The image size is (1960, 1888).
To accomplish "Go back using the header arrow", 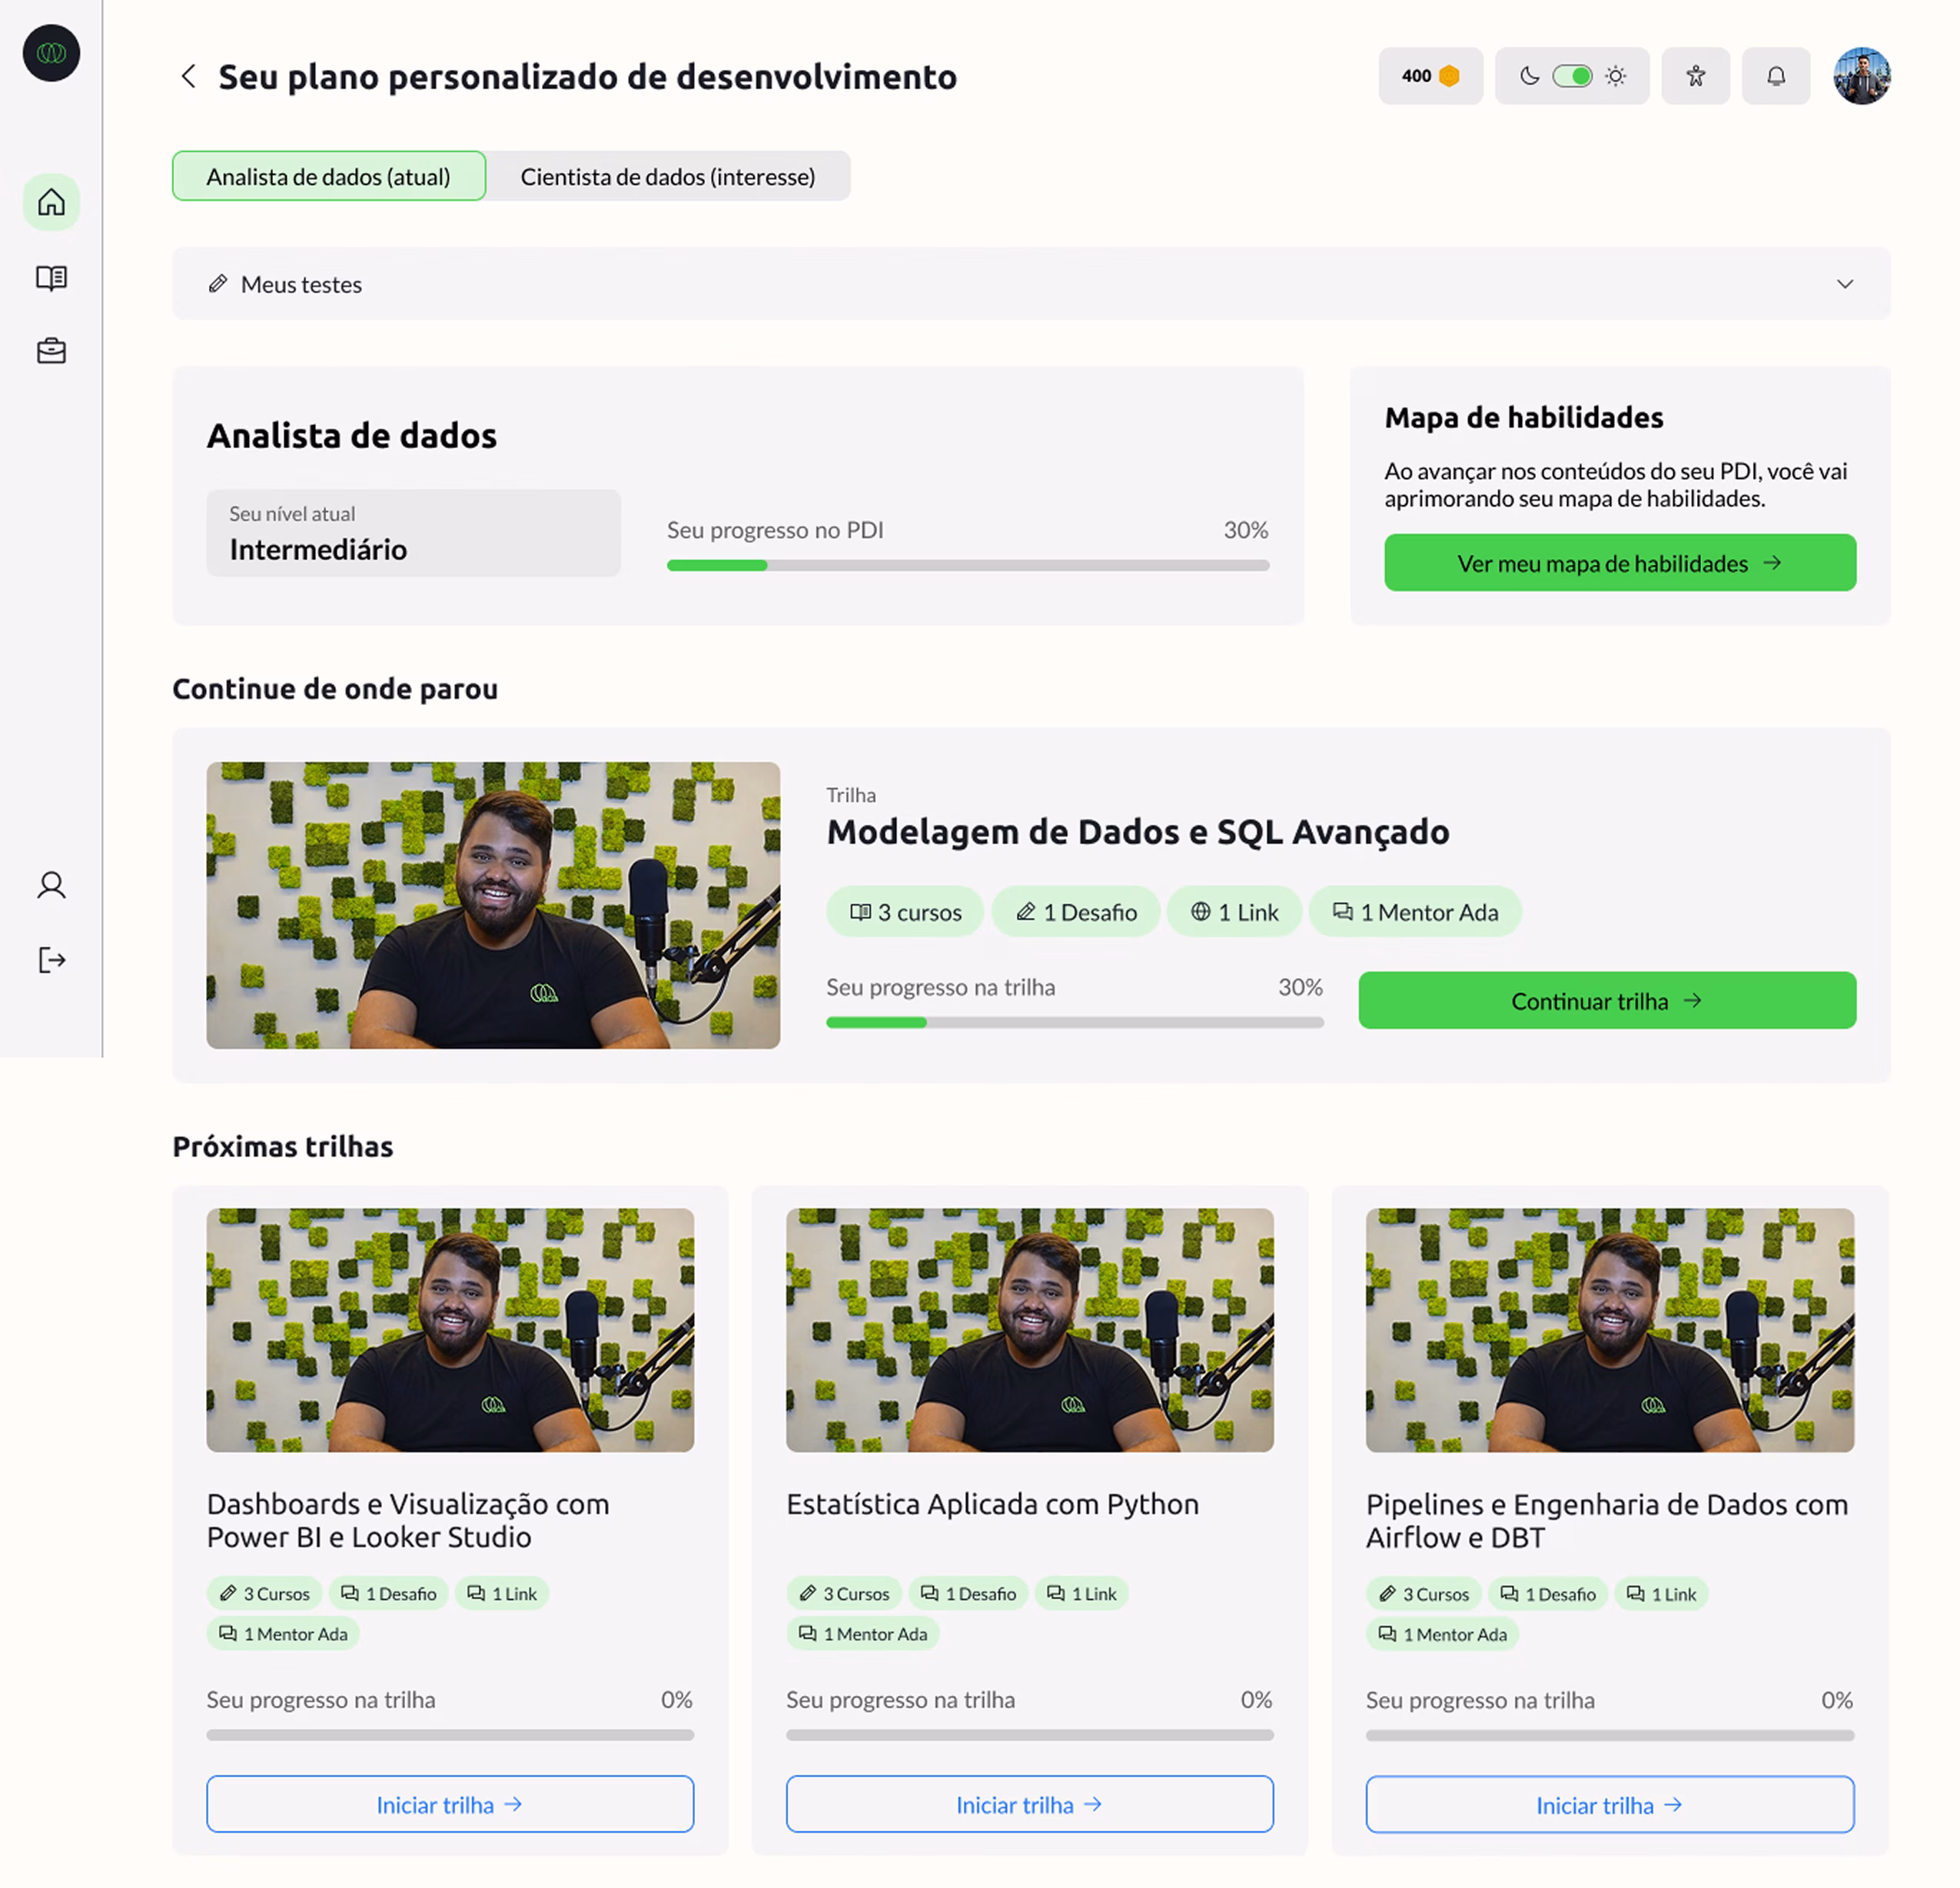I will (188, 76).
